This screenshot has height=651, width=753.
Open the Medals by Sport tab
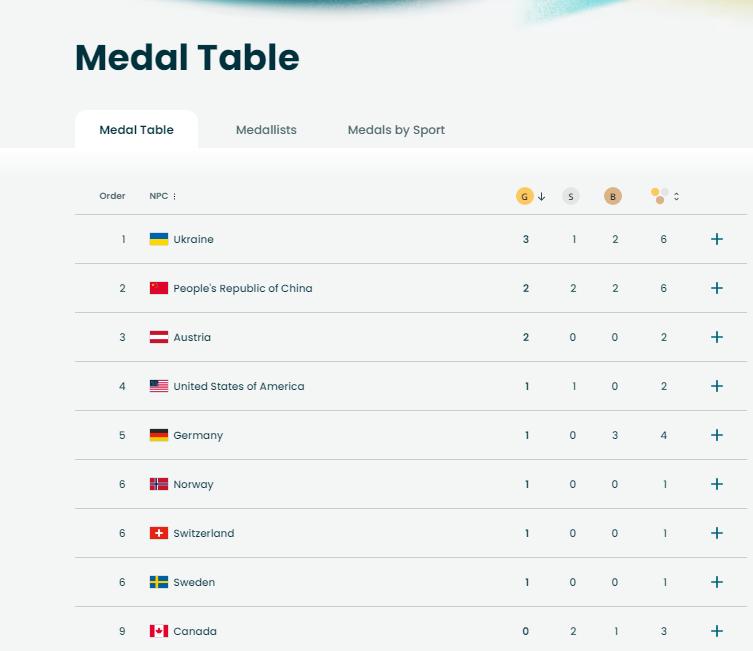[x=396, y=130]
